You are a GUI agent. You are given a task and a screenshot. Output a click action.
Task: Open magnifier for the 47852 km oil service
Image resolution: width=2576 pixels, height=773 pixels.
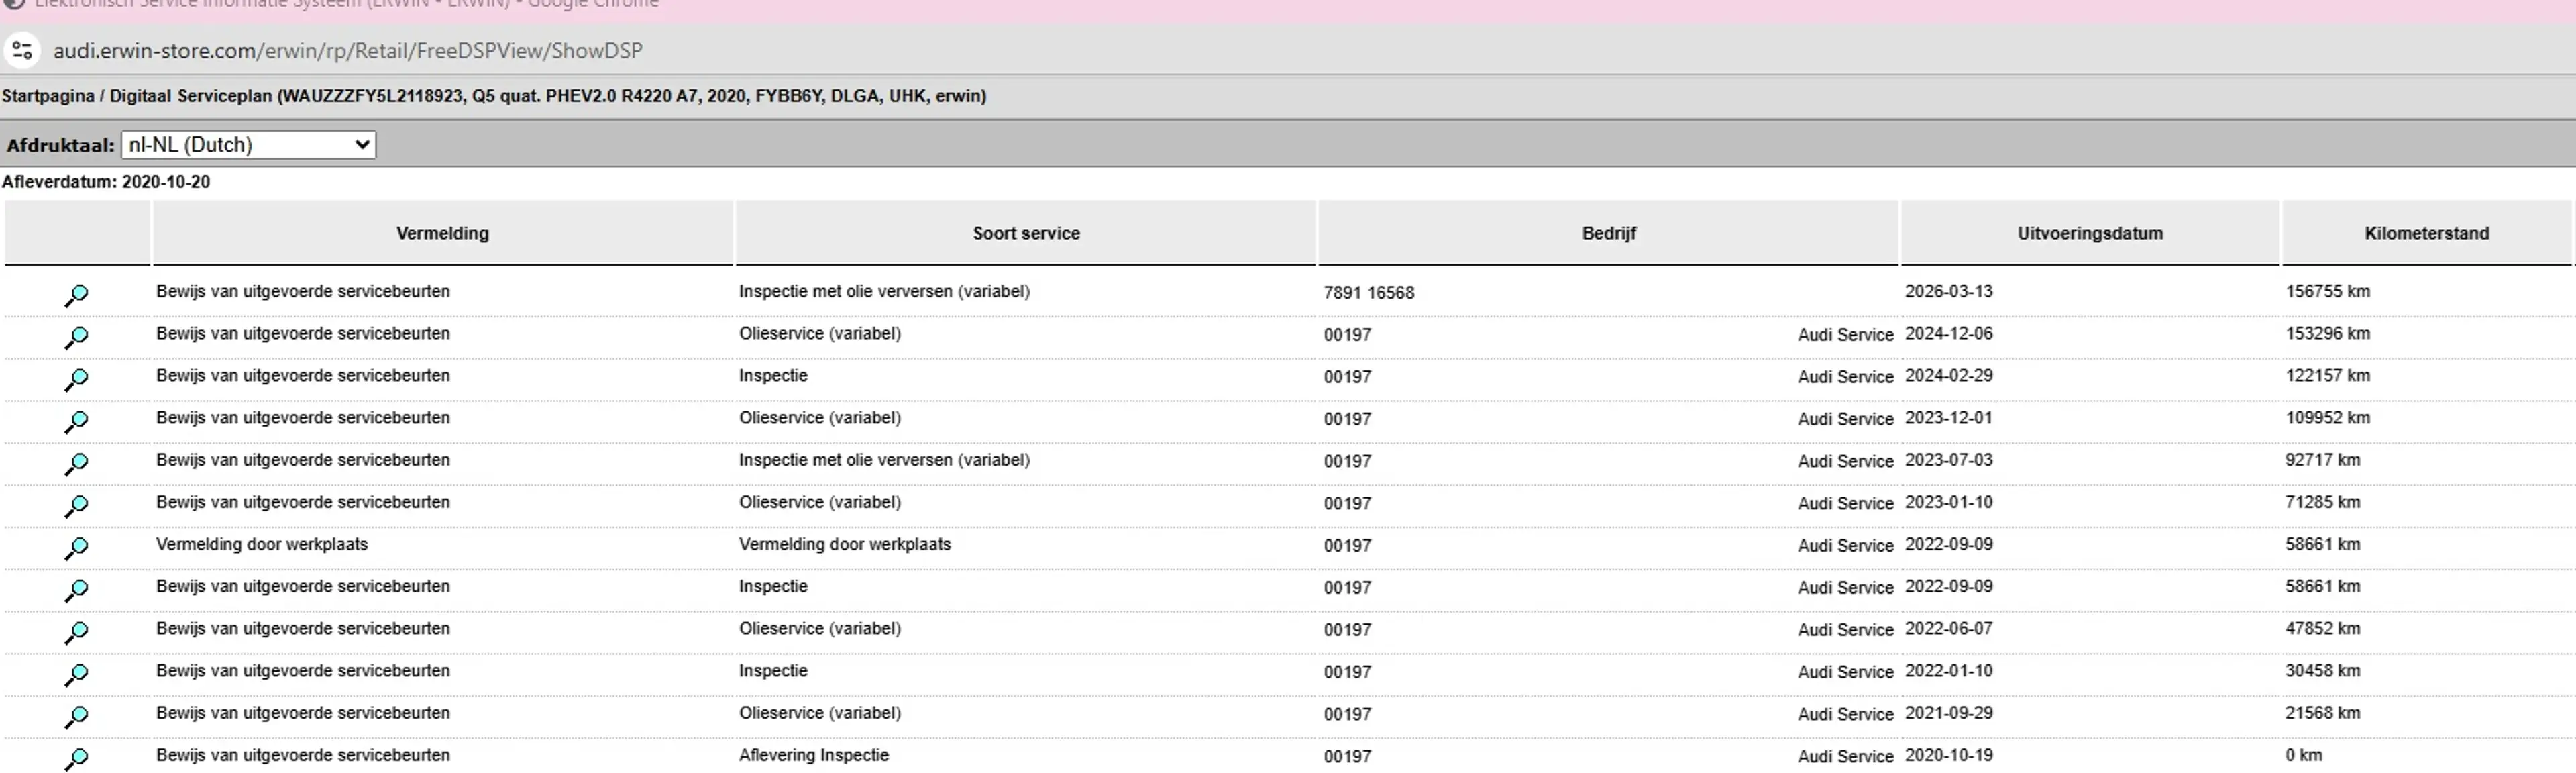(x=76, y=632)
